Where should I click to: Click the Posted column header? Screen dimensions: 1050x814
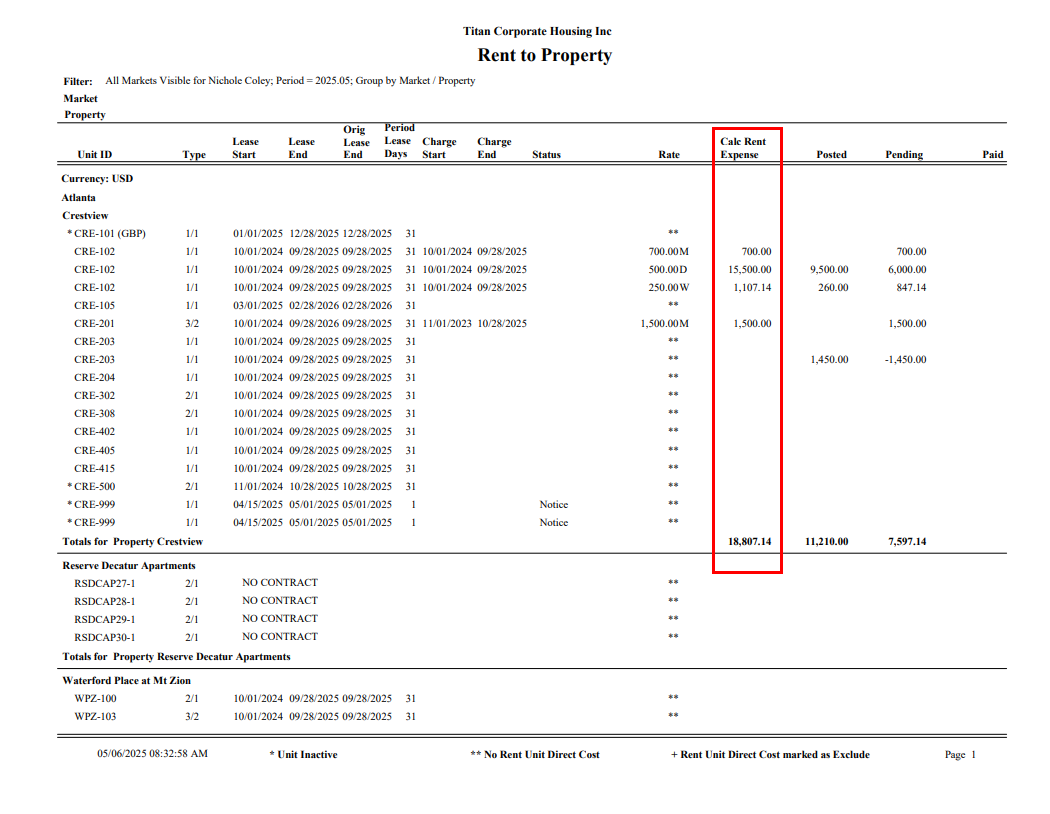830,155
